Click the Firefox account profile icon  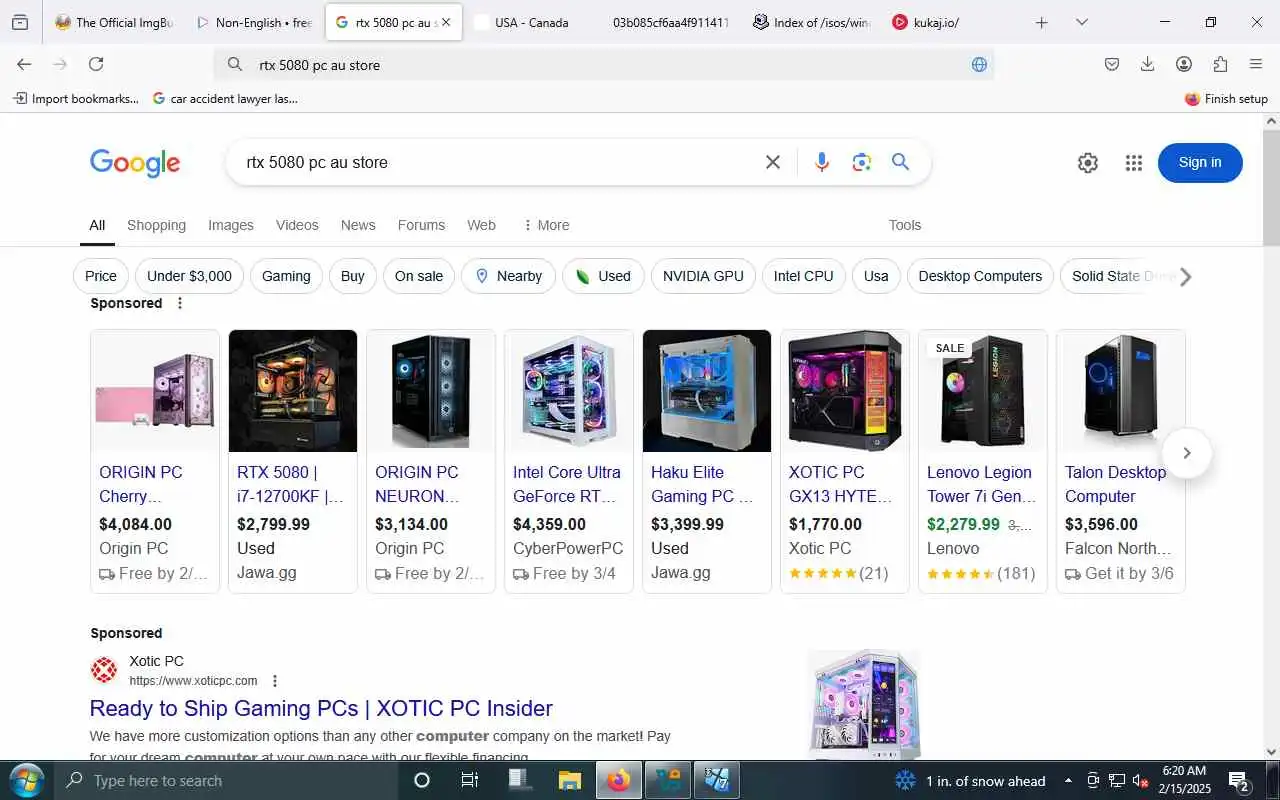click(x=1184, y=64)
